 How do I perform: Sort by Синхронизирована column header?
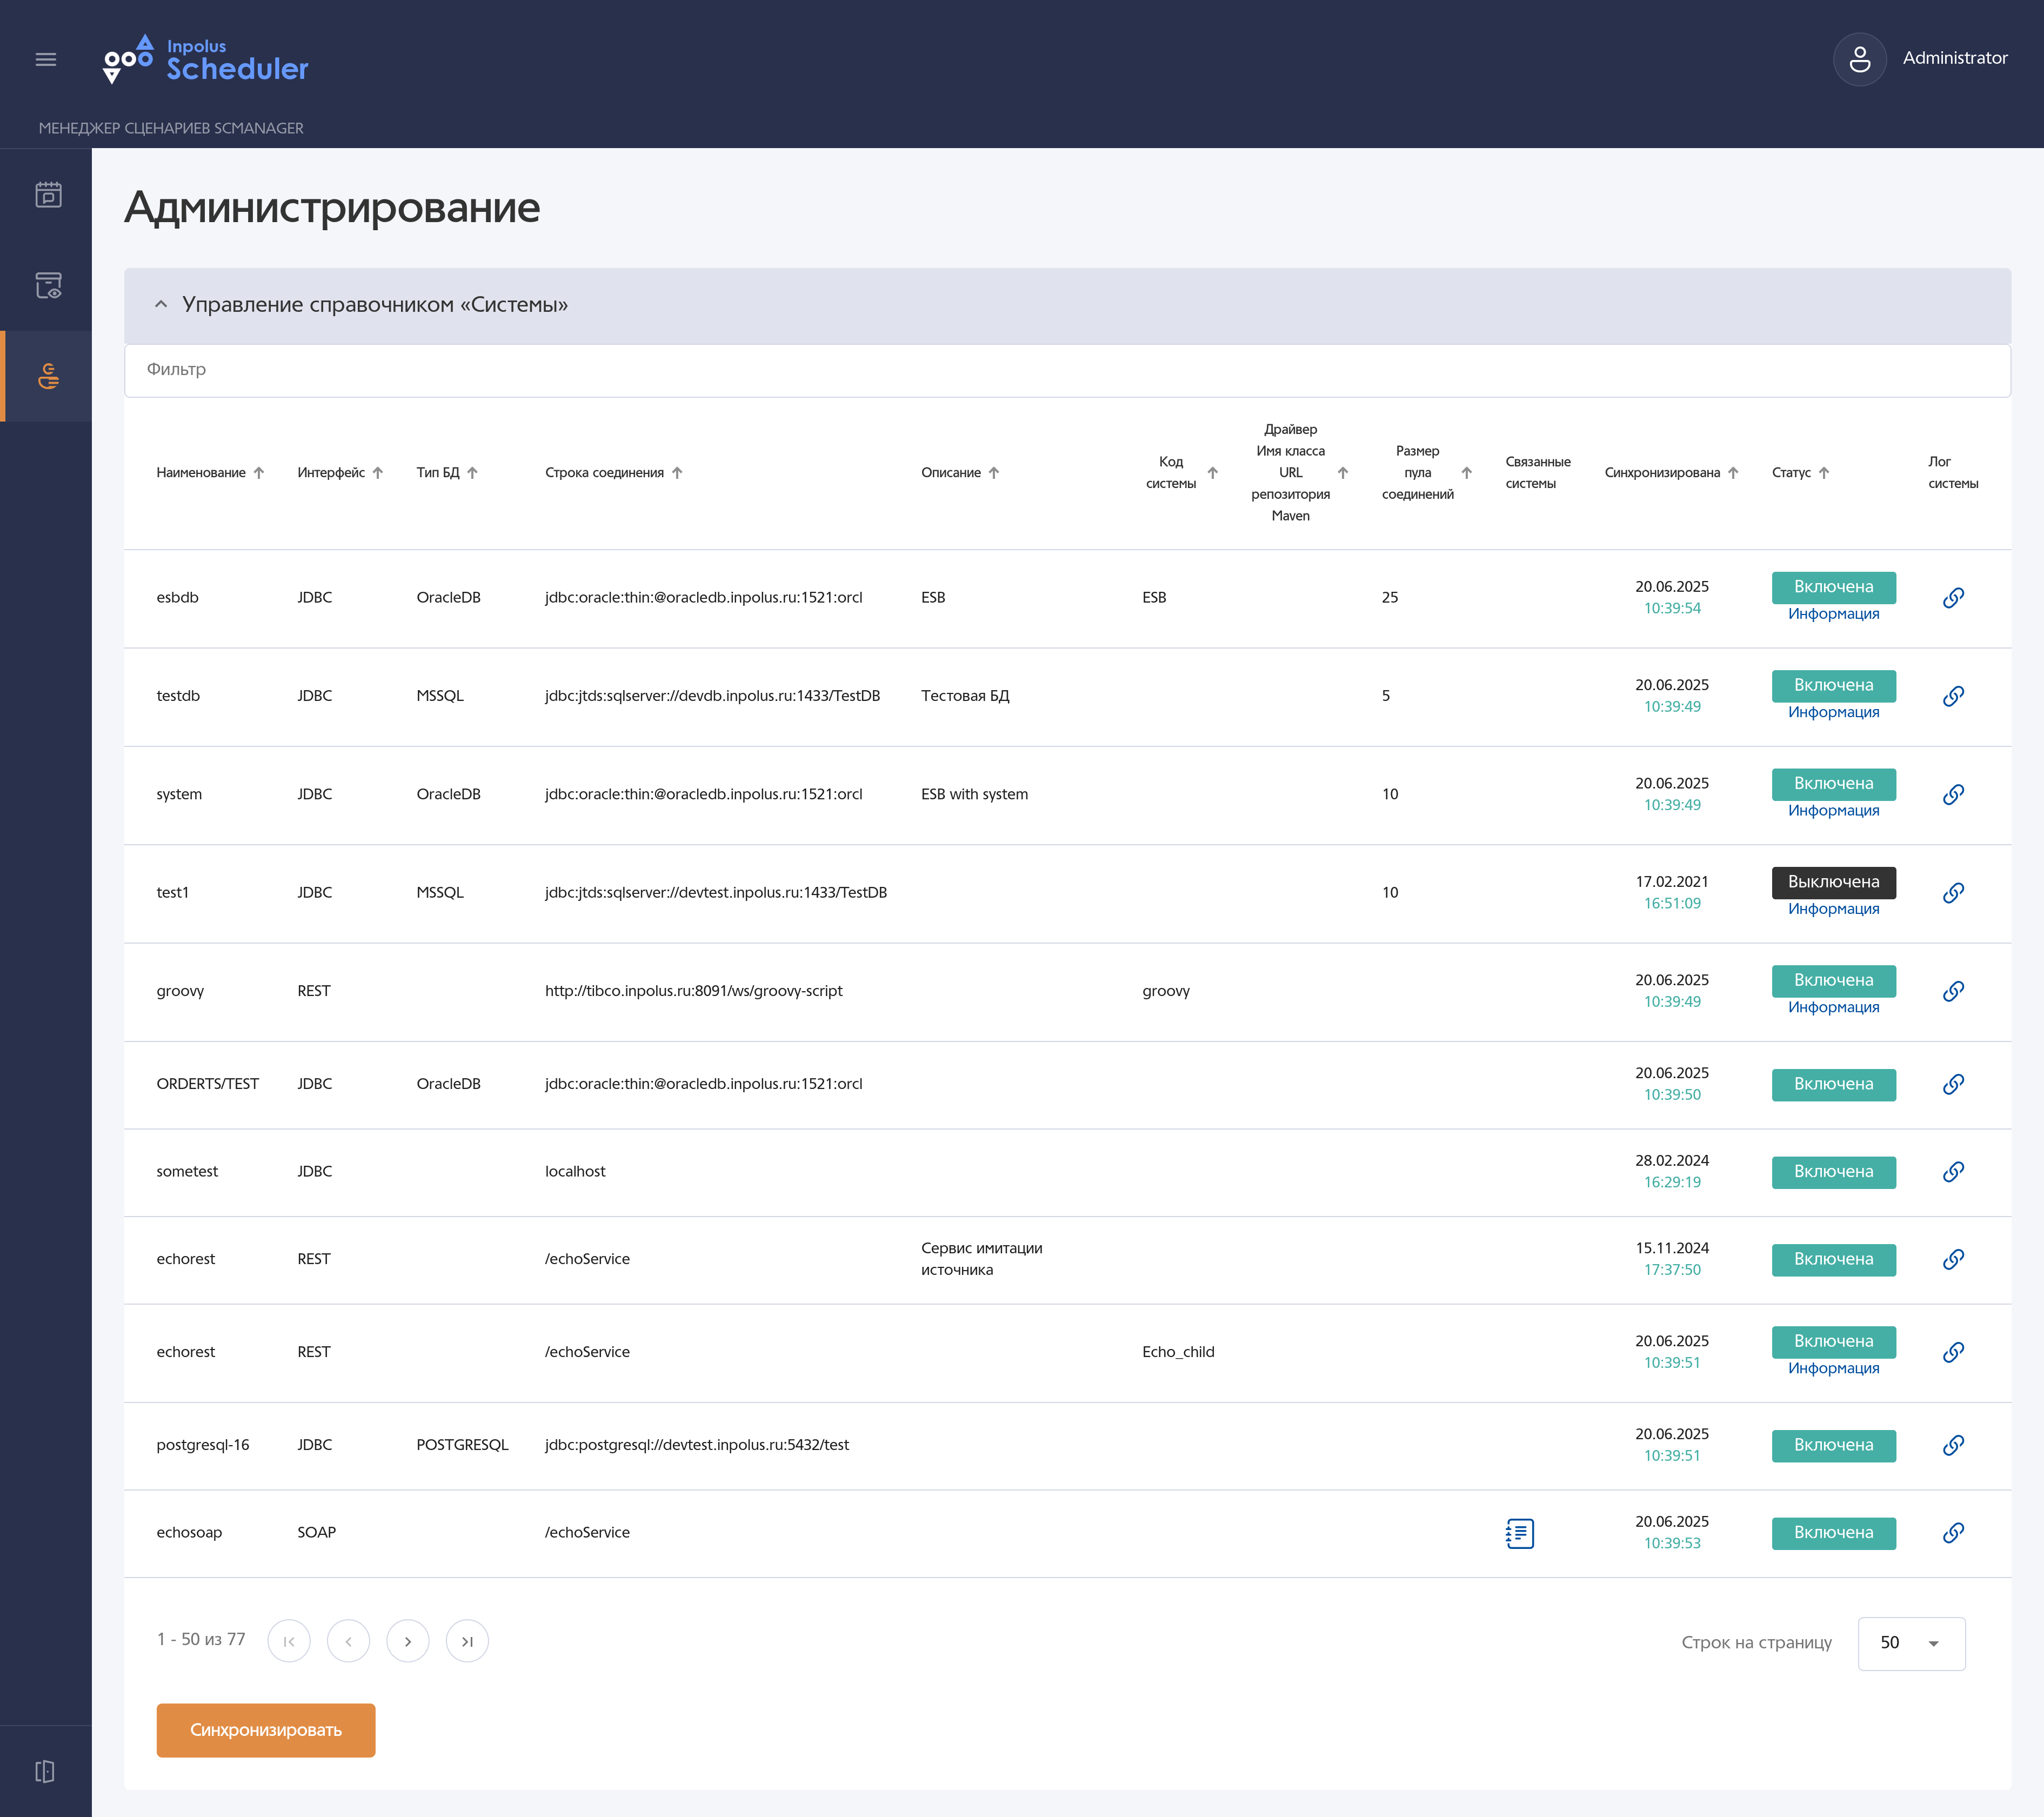[1662, 472]
